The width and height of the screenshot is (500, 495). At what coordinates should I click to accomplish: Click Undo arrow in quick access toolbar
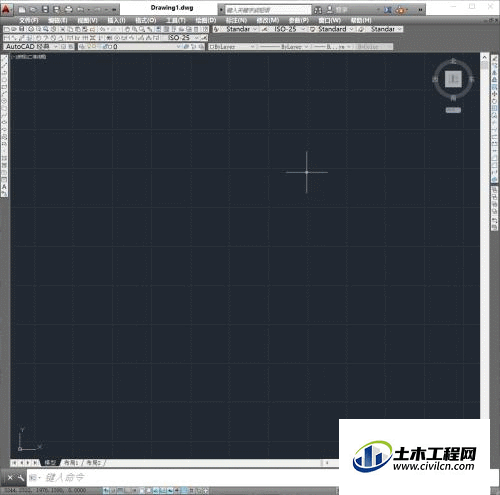[x=80, y=10]
